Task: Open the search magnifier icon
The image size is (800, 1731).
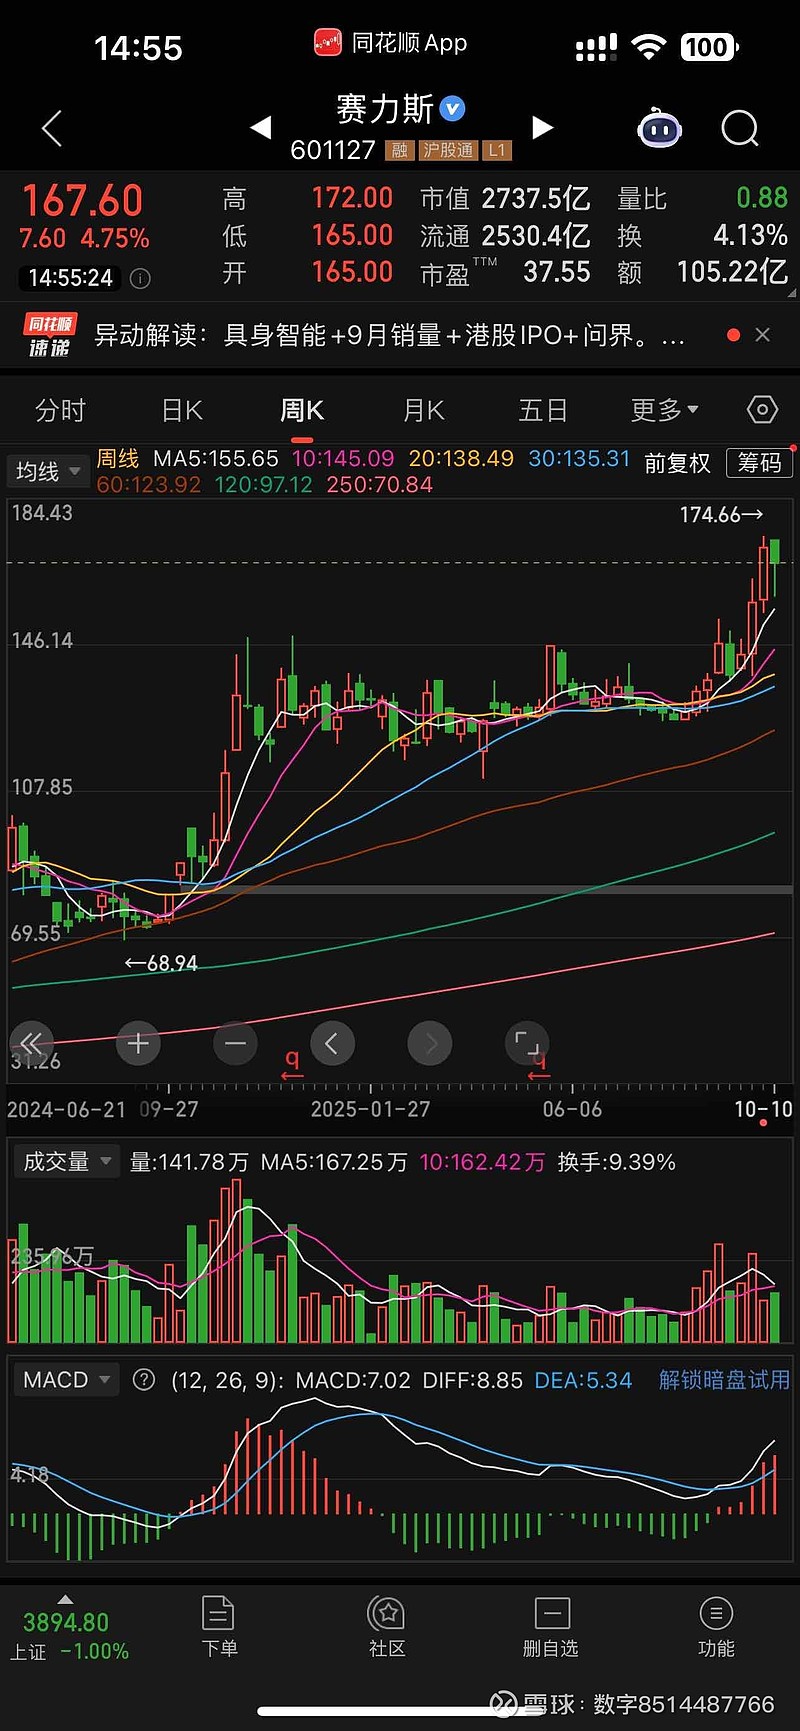Action: [x=740, y=128]
